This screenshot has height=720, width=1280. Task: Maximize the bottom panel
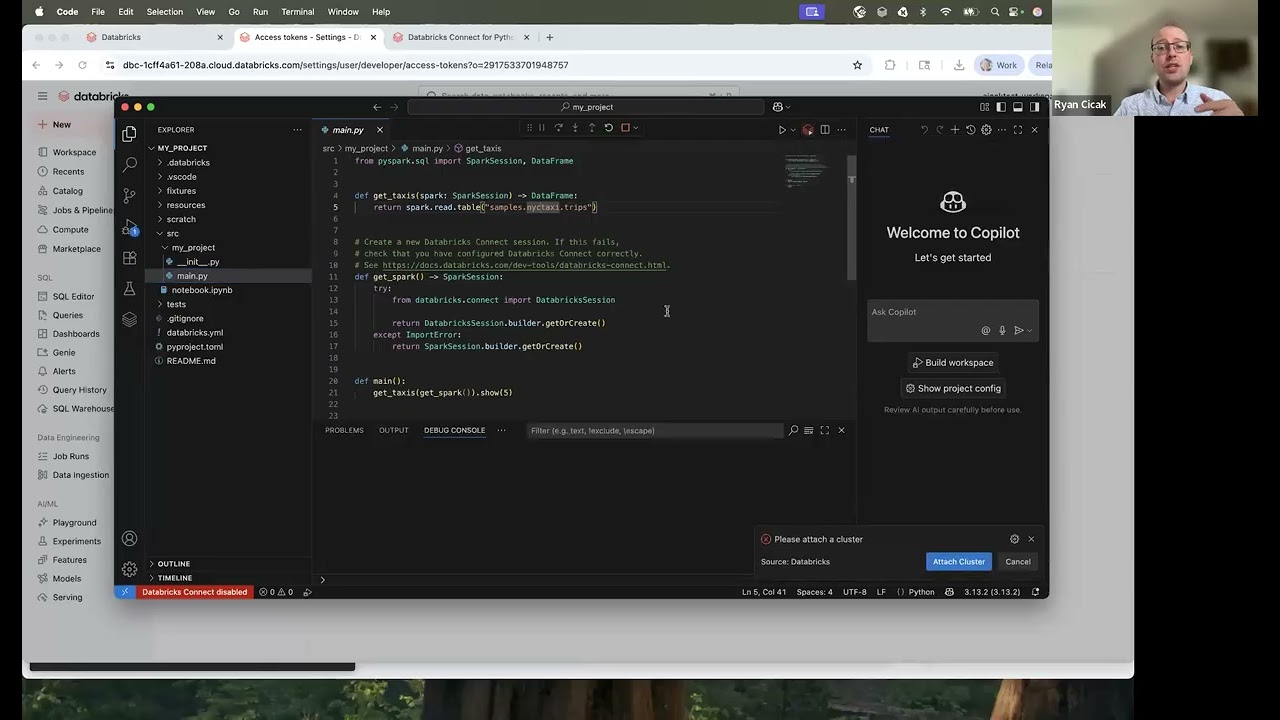(x=825, y=431)
